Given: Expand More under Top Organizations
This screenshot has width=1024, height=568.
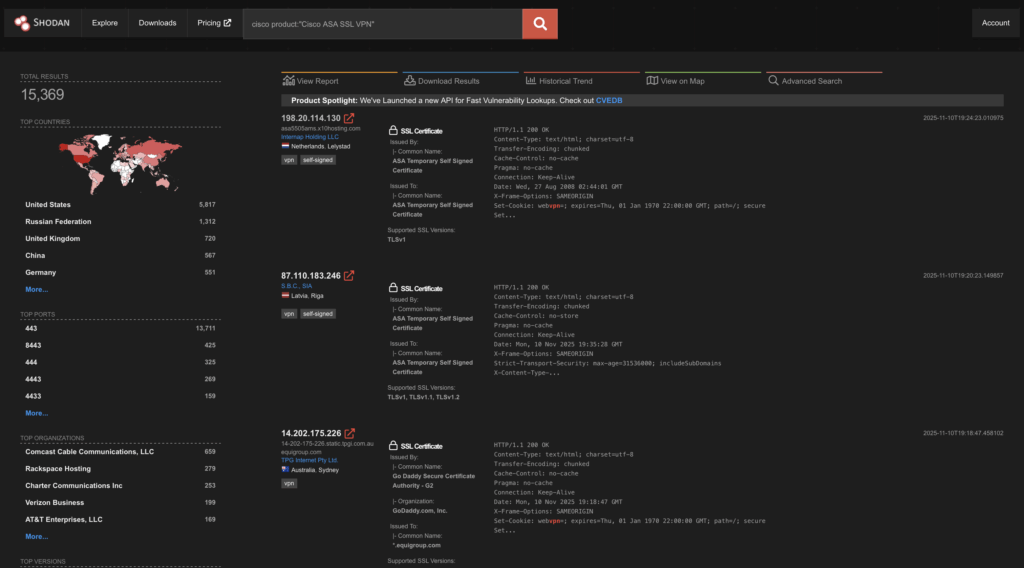Looking at the screenshot, I should pyautogui.click(x=36, y=536).
